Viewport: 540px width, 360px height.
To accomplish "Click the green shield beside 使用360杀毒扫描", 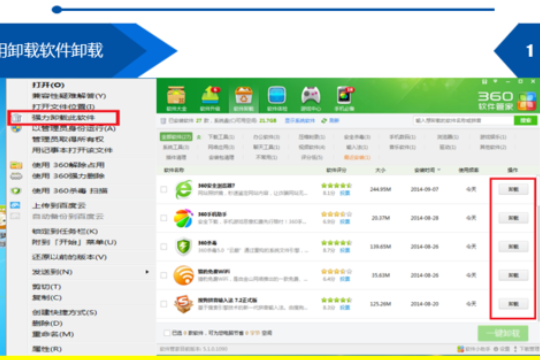I will pos(16,191).
